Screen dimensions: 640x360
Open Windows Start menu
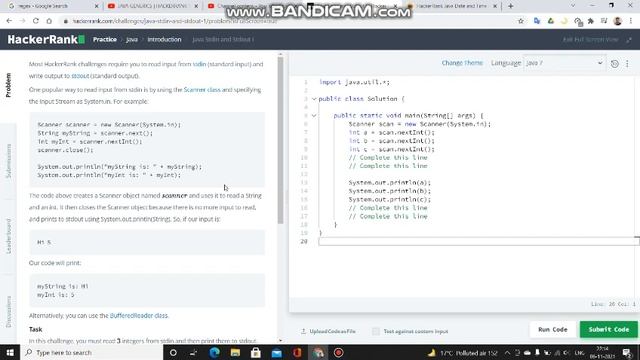(x=10, y=352)
